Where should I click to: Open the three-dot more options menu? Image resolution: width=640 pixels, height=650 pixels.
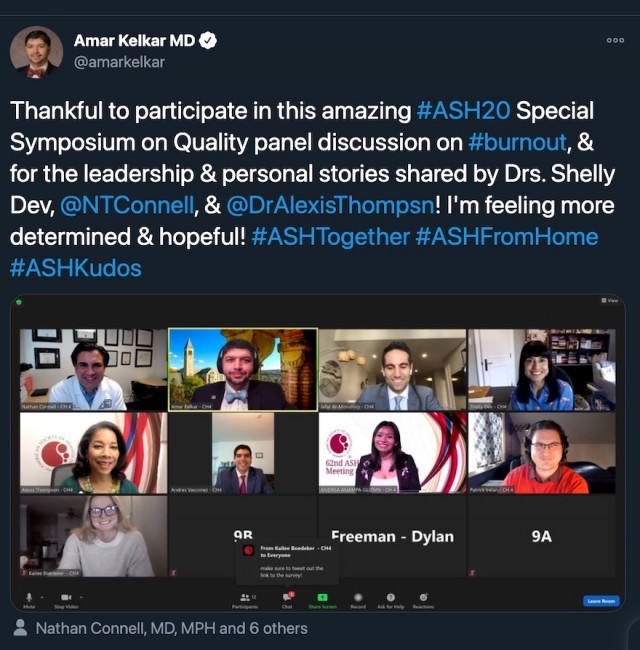tap(615, 40)
